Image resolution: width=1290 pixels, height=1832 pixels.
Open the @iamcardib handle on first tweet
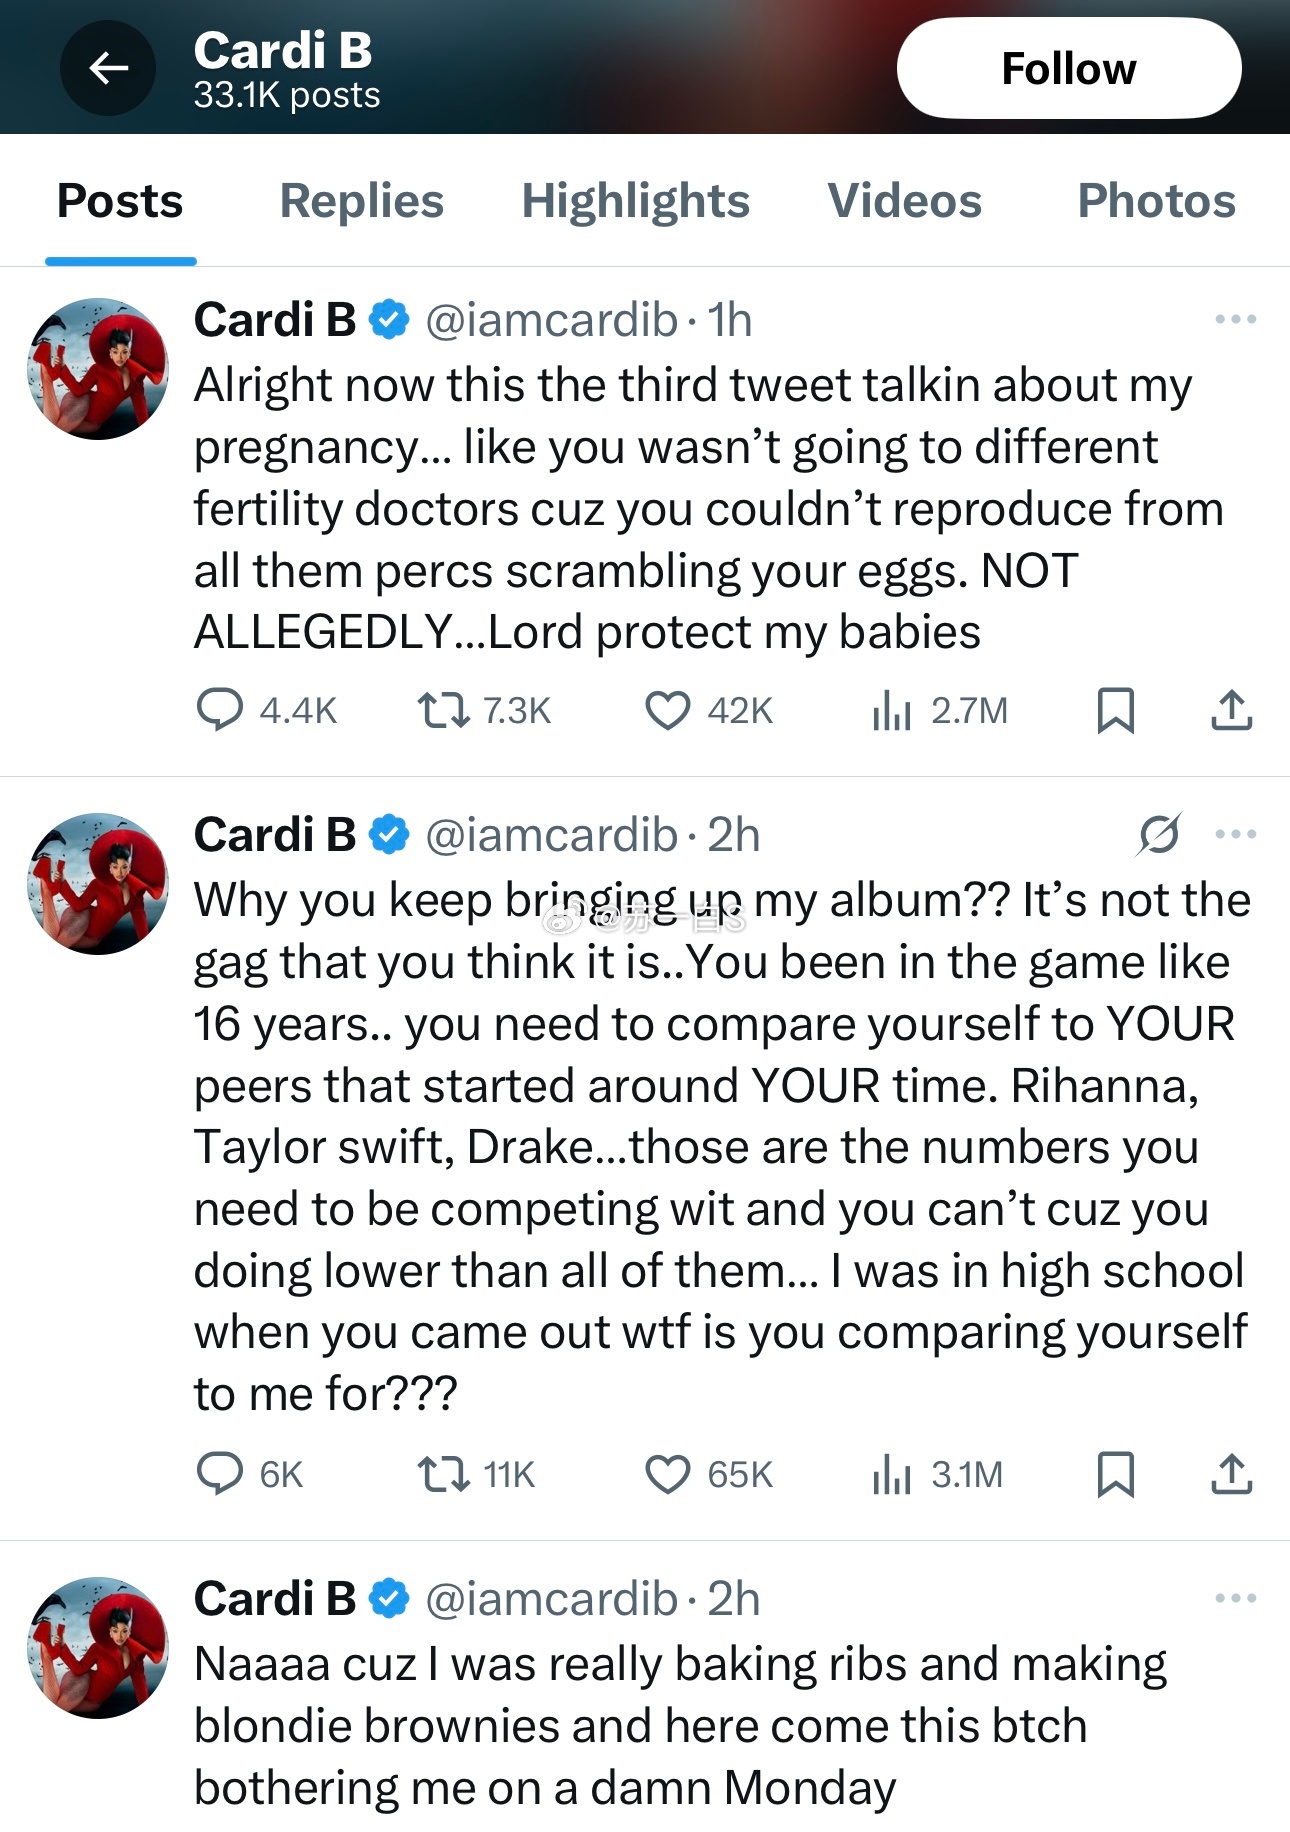pos(552,320)
